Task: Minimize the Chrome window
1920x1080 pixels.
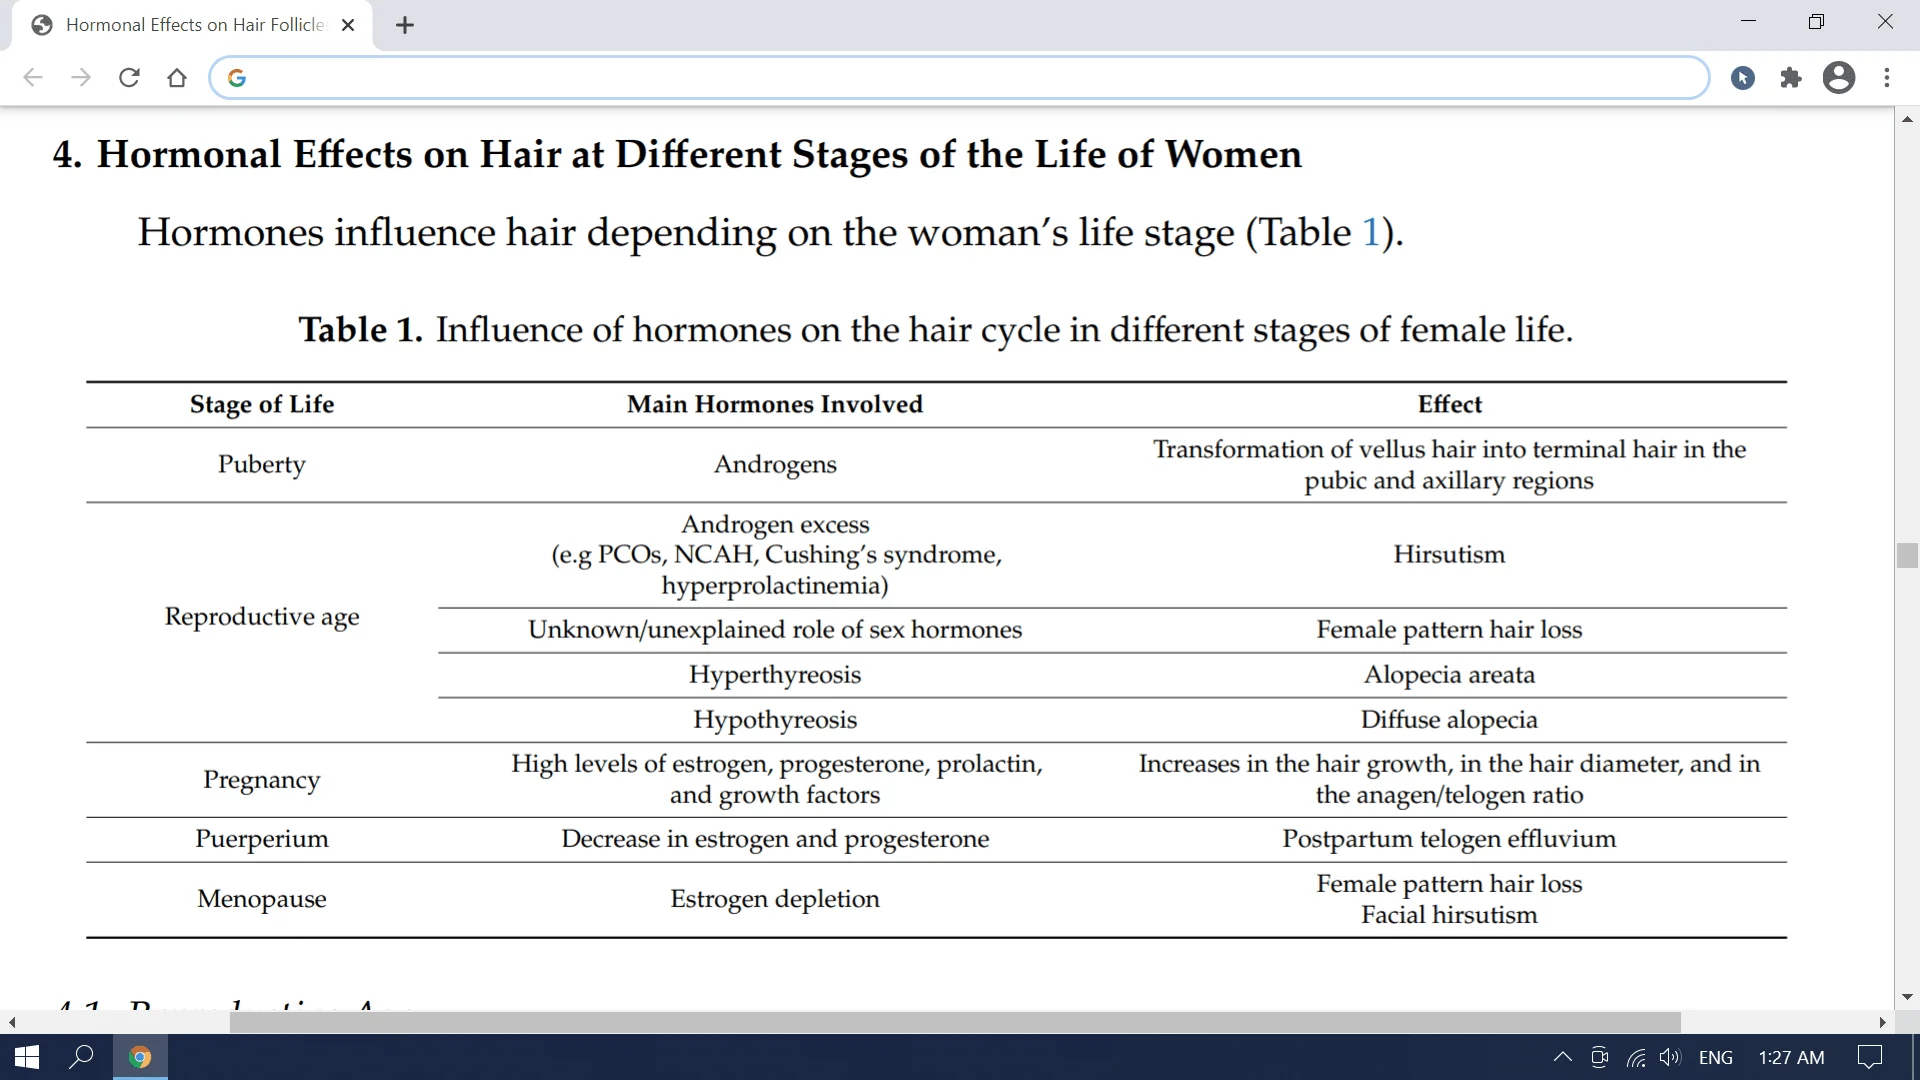Action: click(x=1748, y=21)
